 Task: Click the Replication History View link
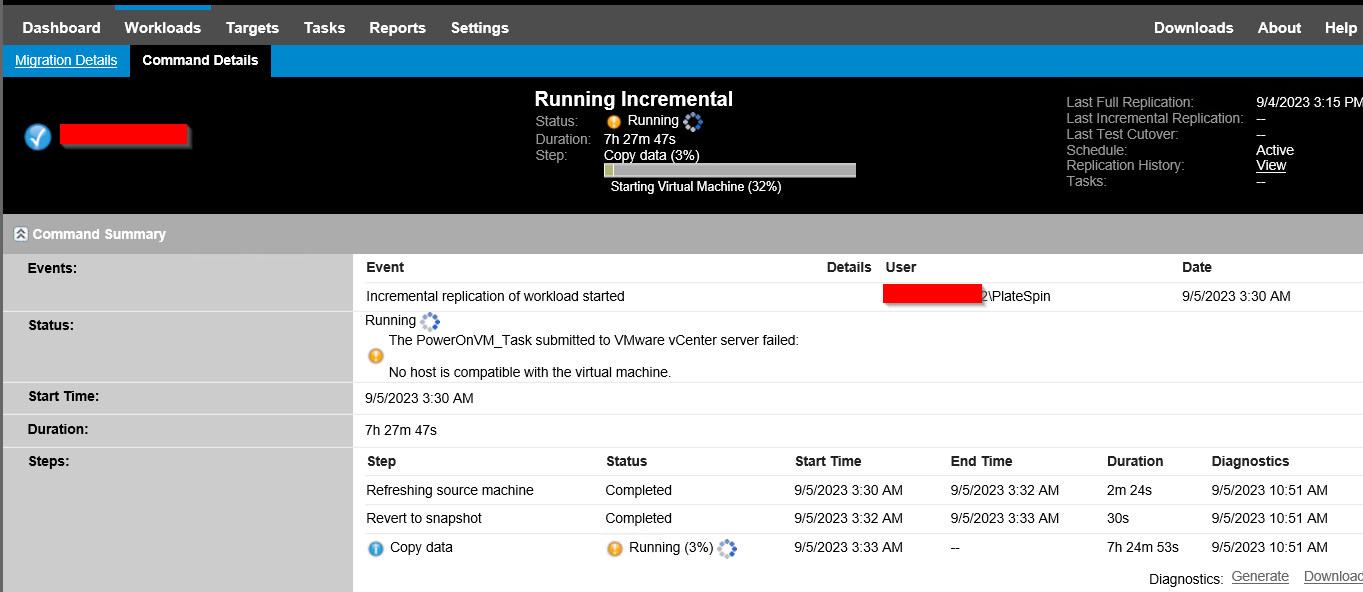pyautogui.click(x=1271, y=165)
